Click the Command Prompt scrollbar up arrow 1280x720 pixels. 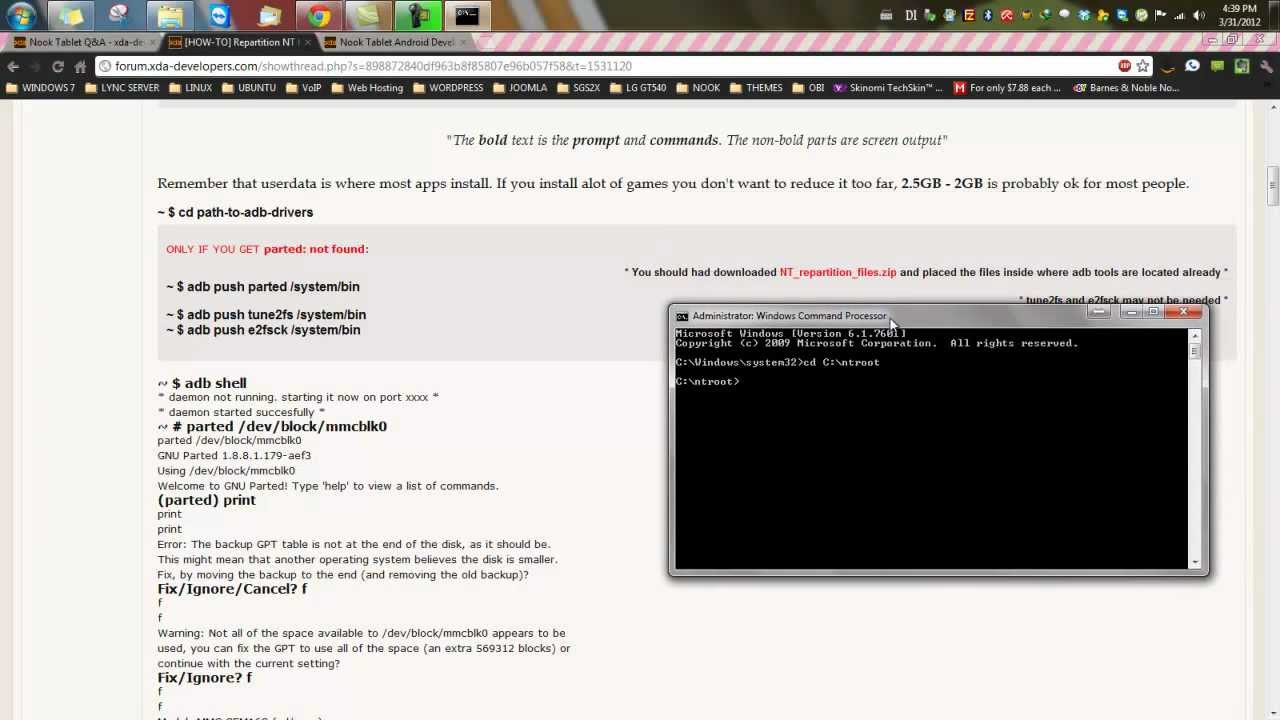click(x=1195, y=336)
